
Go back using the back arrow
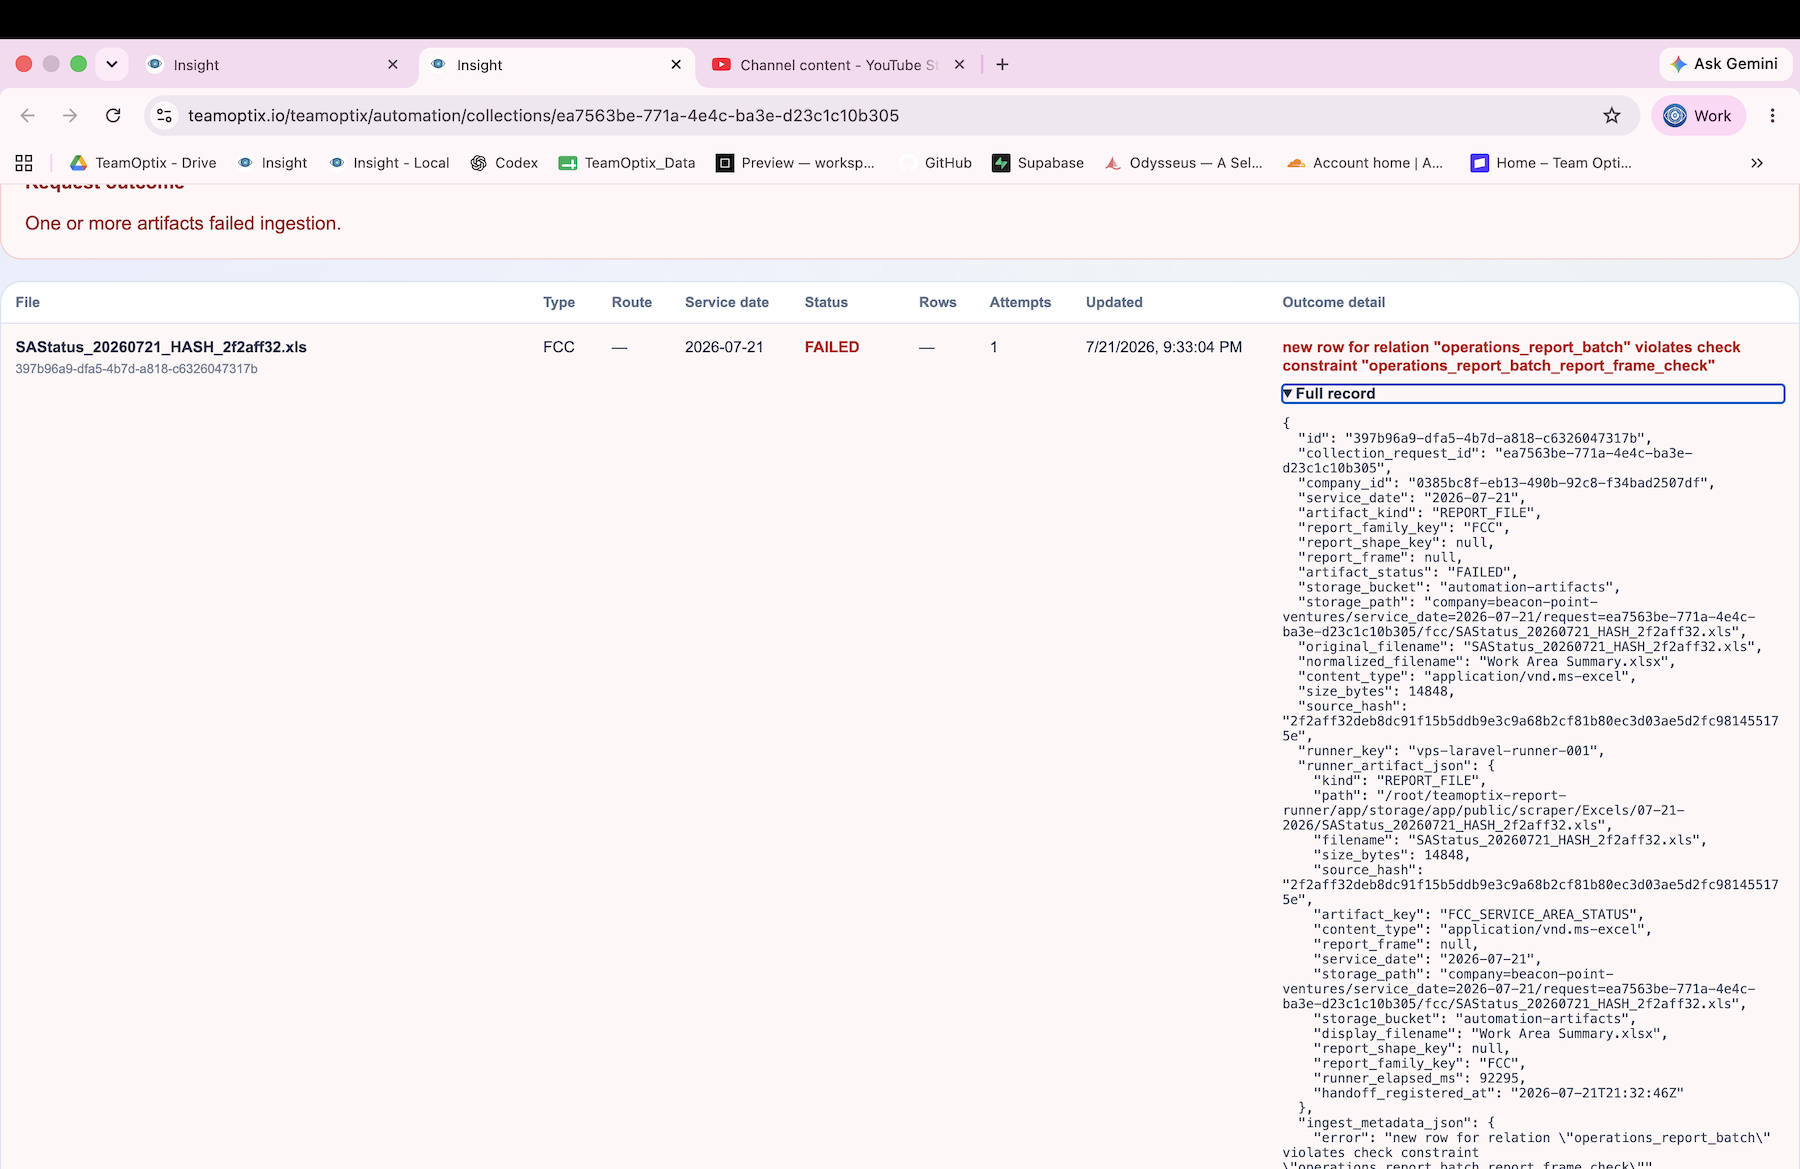tap(28, 116)
